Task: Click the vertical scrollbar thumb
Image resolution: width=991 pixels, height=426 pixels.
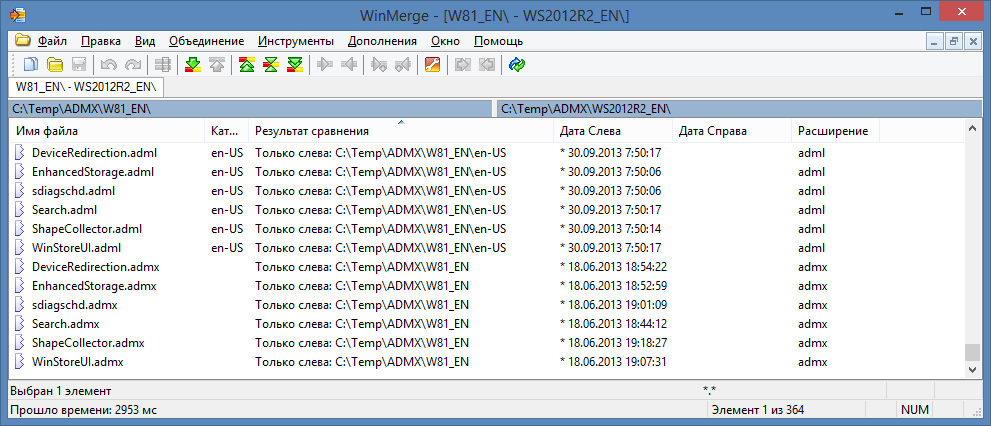Action: pos(973,352)
